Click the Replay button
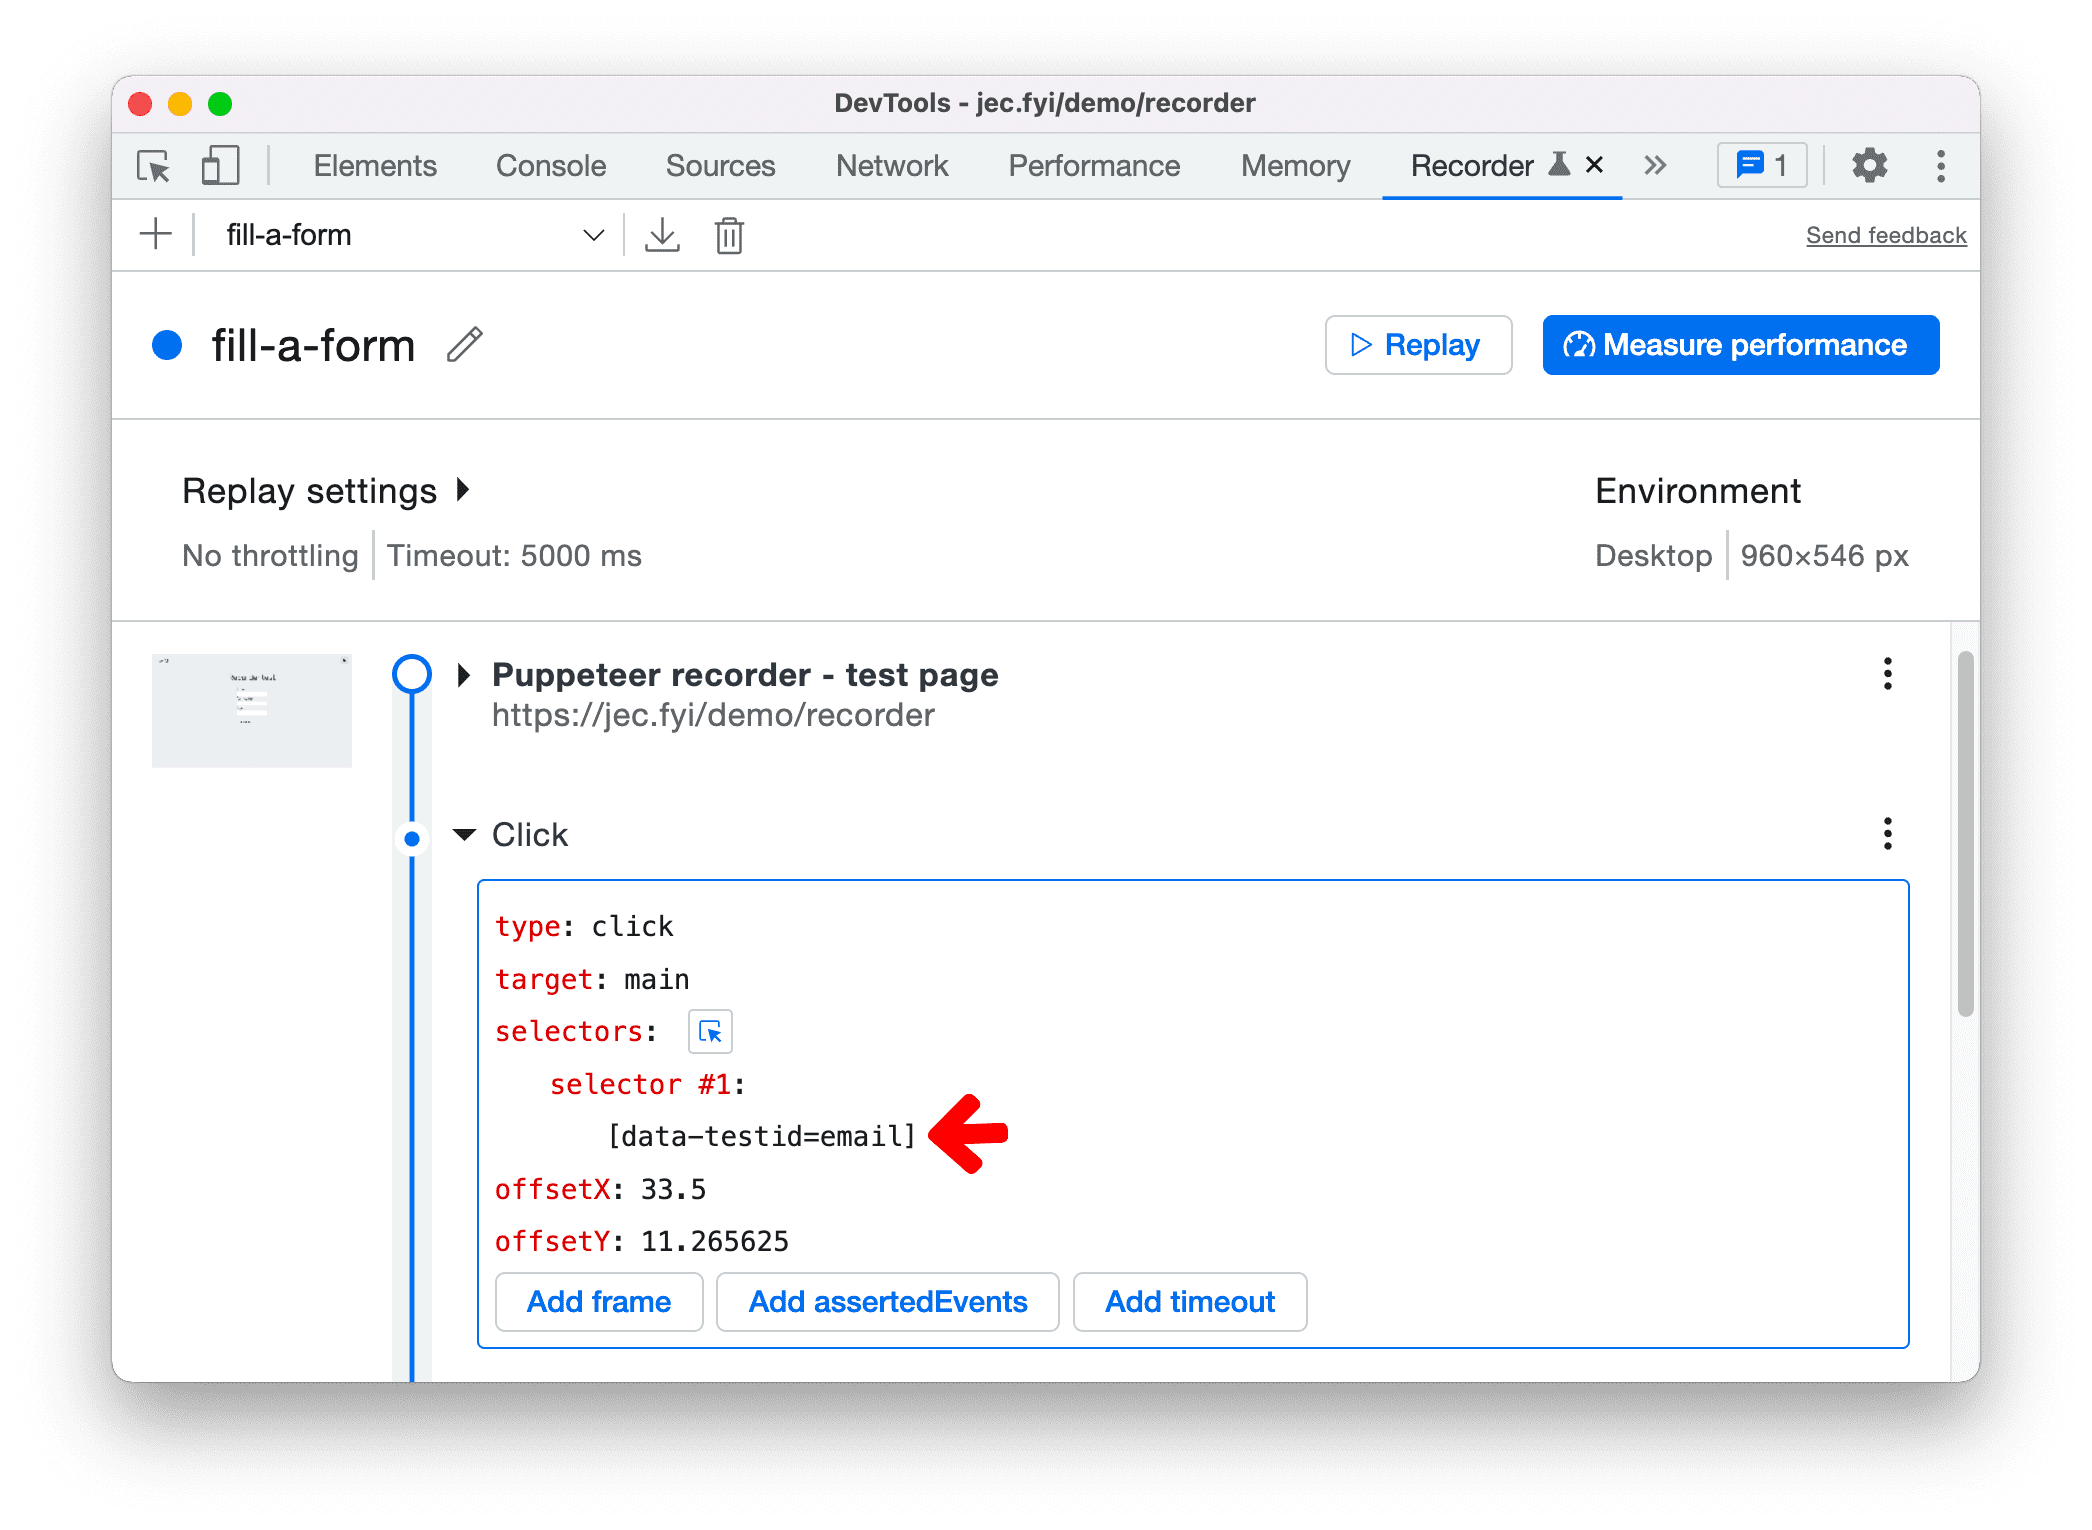Screen dimensions: 2092x1530 click(x=1426, y=344)
